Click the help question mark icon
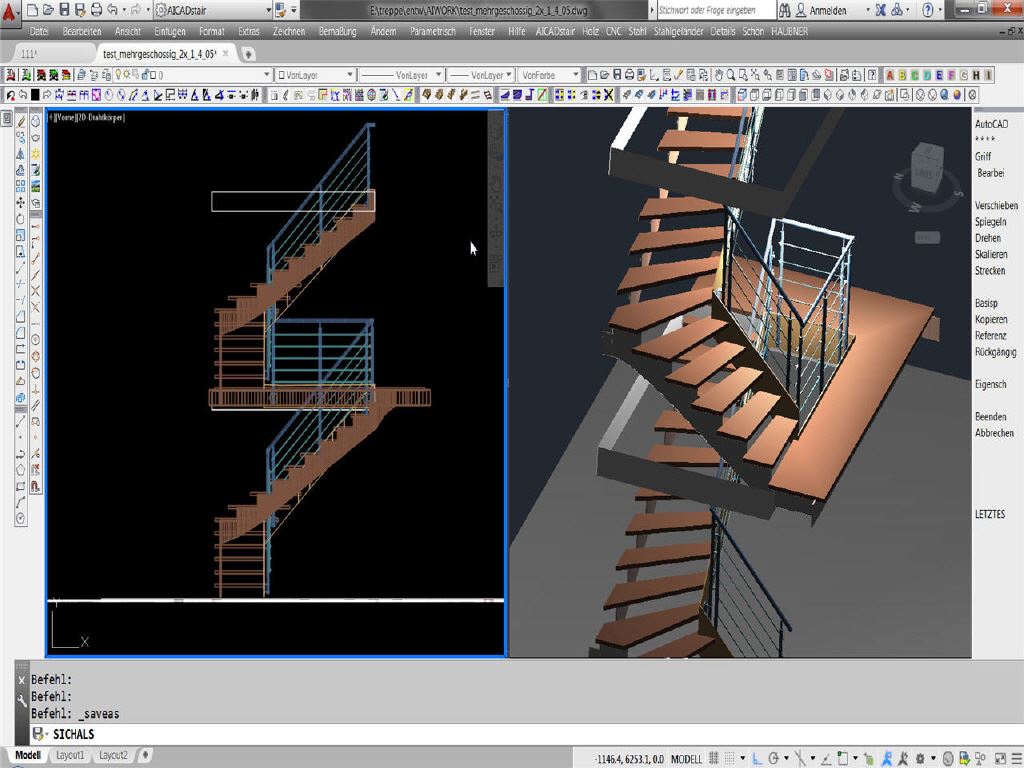 [927, 10]
